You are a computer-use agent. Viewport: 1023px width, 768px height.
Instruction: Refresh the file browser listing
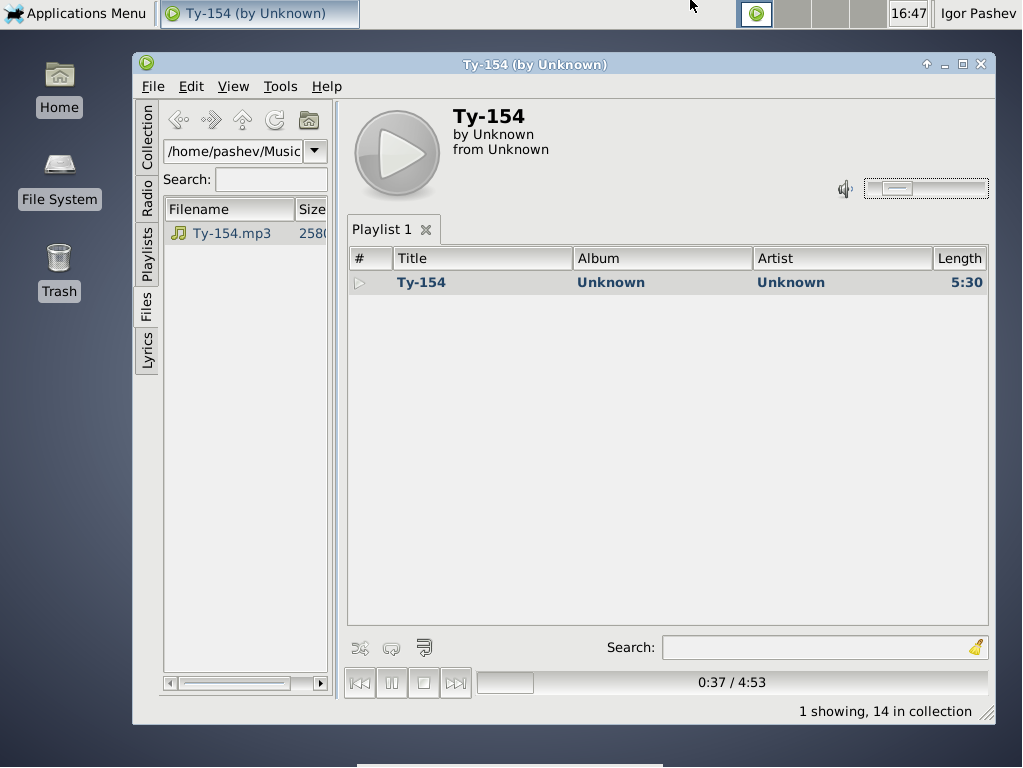point(275,120)
